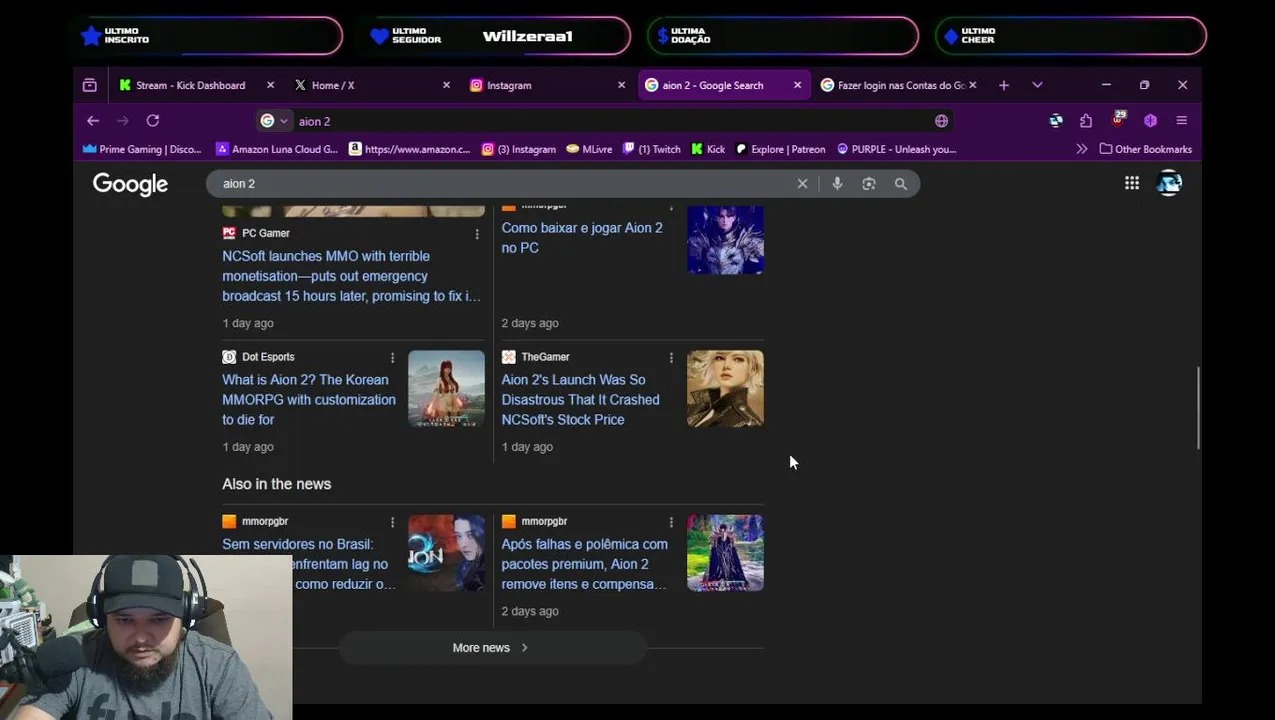Screen dimensions: 1275x720
Task: Open a new browser tab
Action: coord(1004,85)
